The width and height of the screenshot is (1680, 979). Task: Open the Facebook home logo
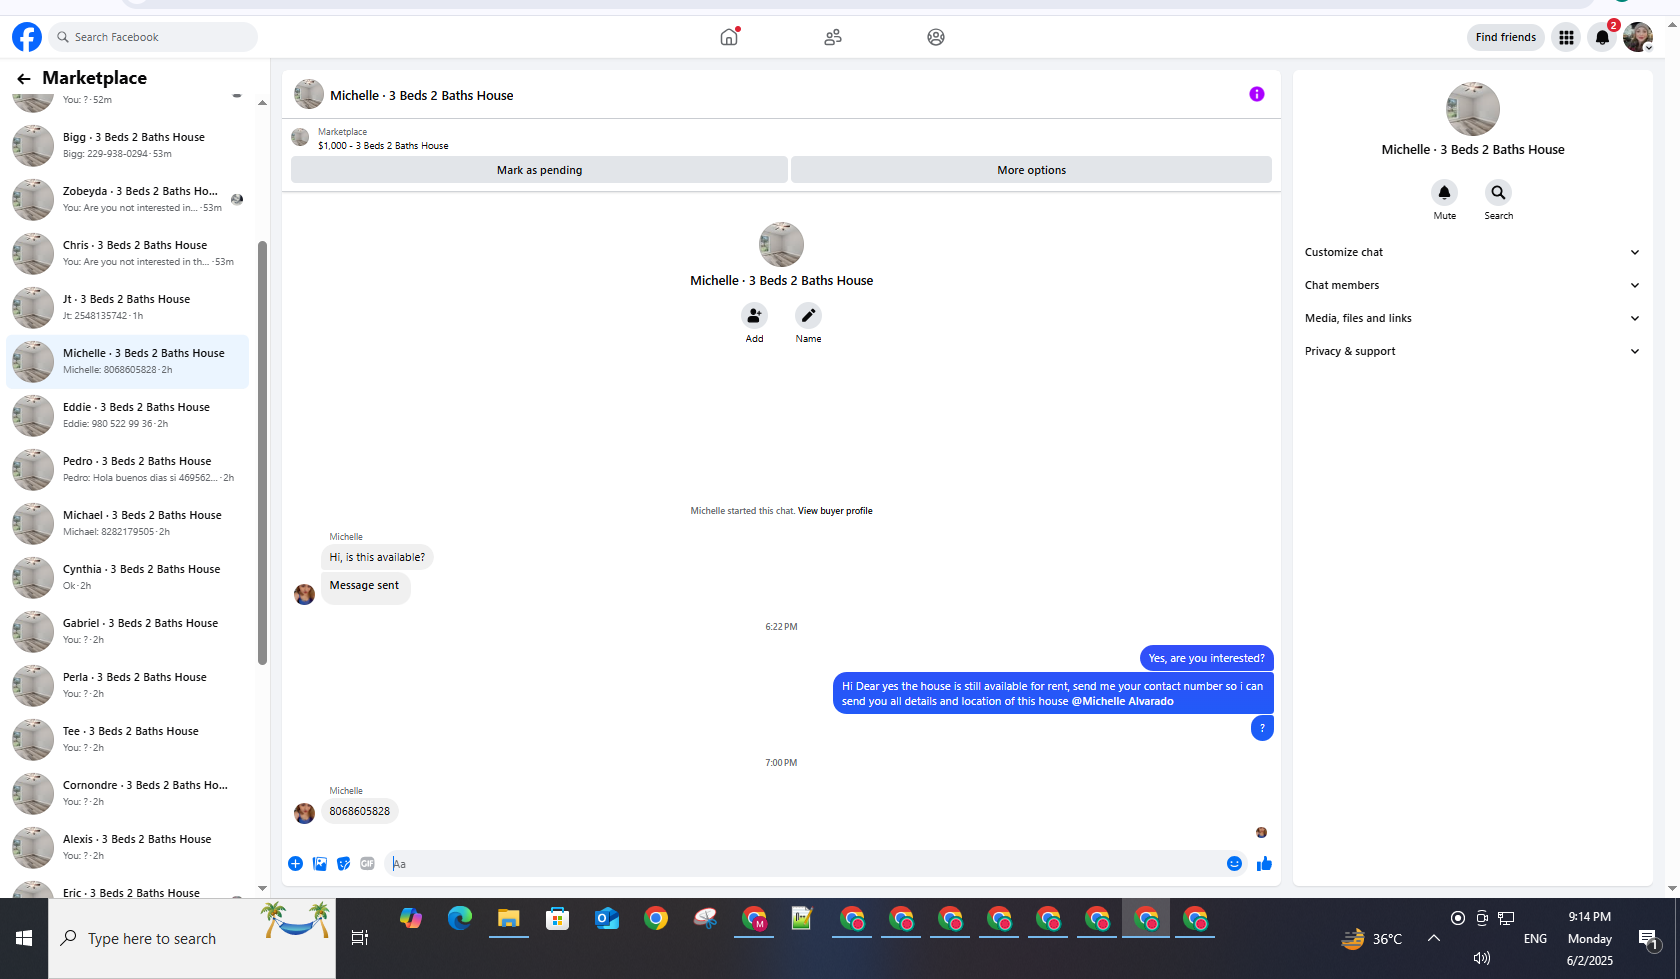(27, 37)
